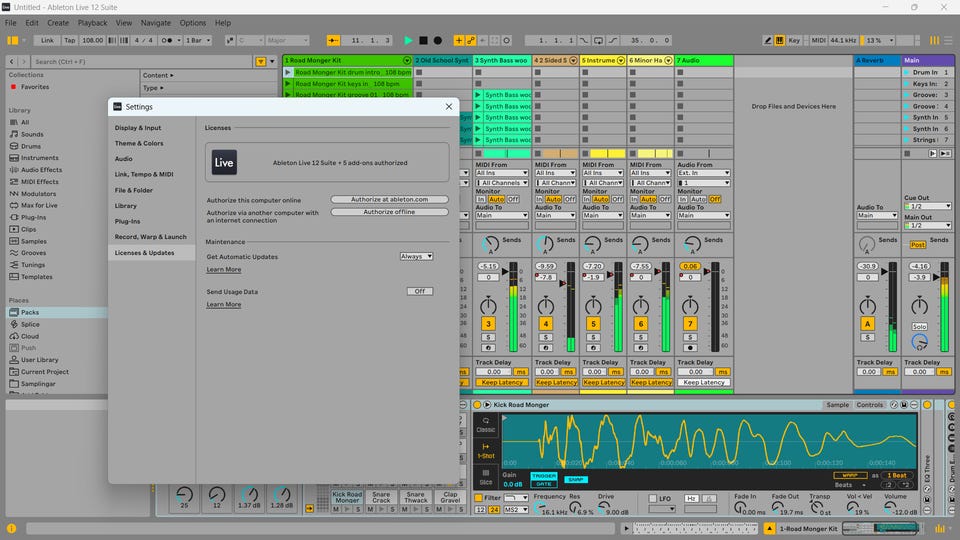Expand the Content filter in browser
The width and height of the screenshot is (960, 540).
coord(156,75)
